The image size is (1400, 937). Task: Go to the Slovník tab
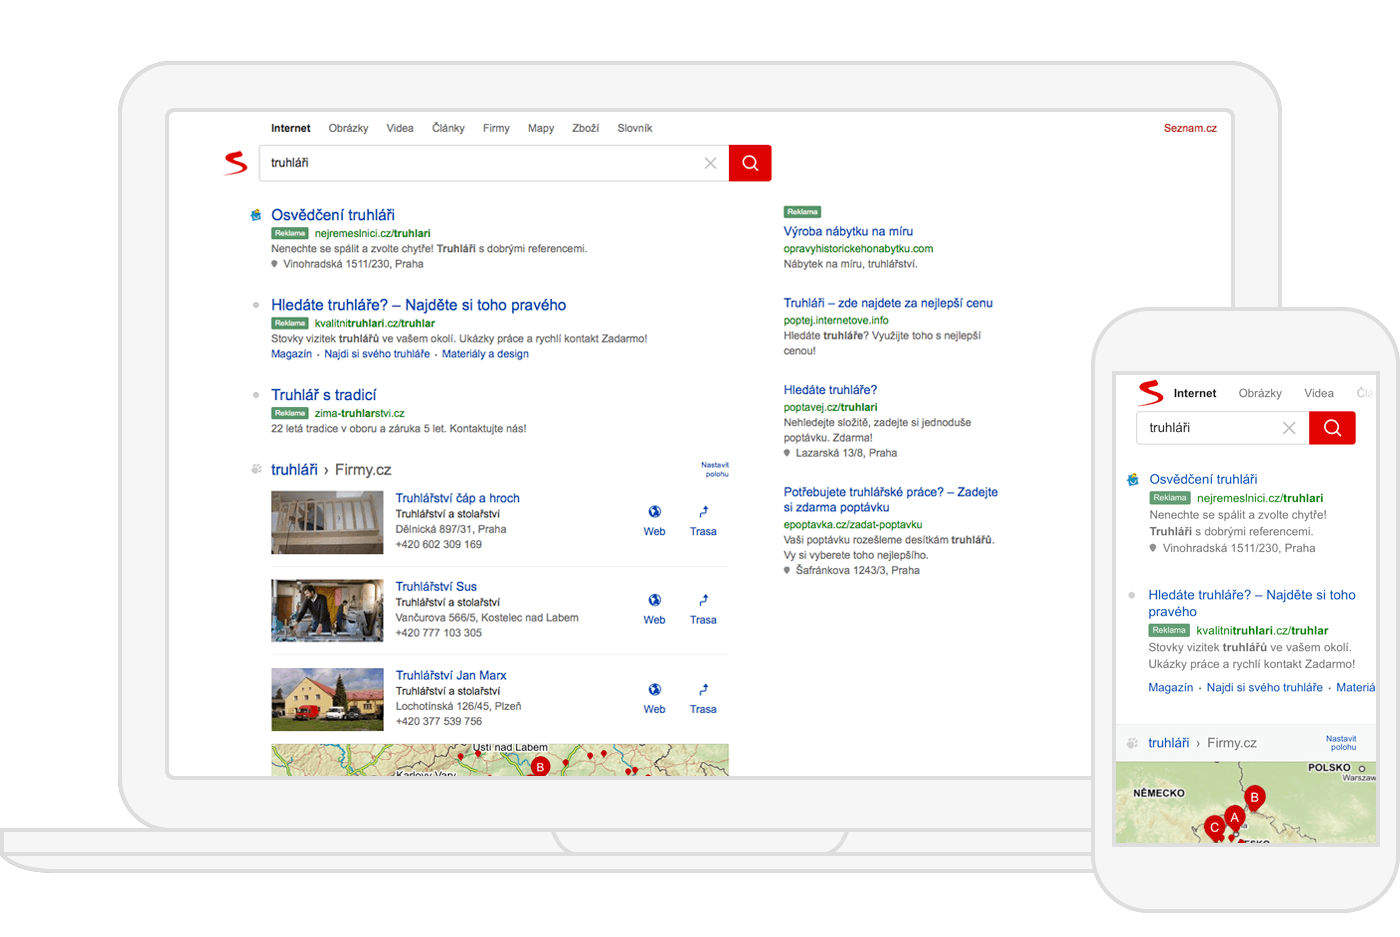click(634, 128)
